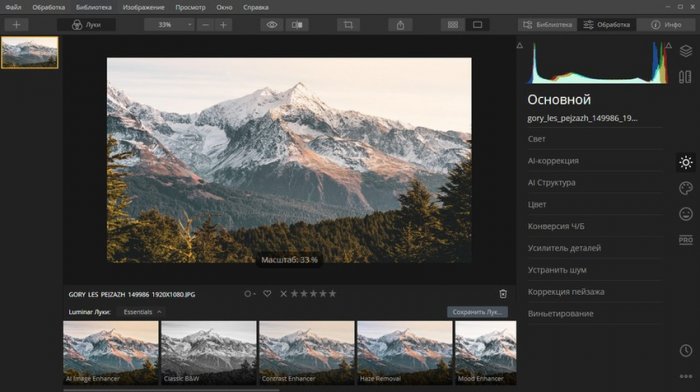The image size is (700, 392).
Task: Delete the image with the trash icon
Action: [503, 294]
